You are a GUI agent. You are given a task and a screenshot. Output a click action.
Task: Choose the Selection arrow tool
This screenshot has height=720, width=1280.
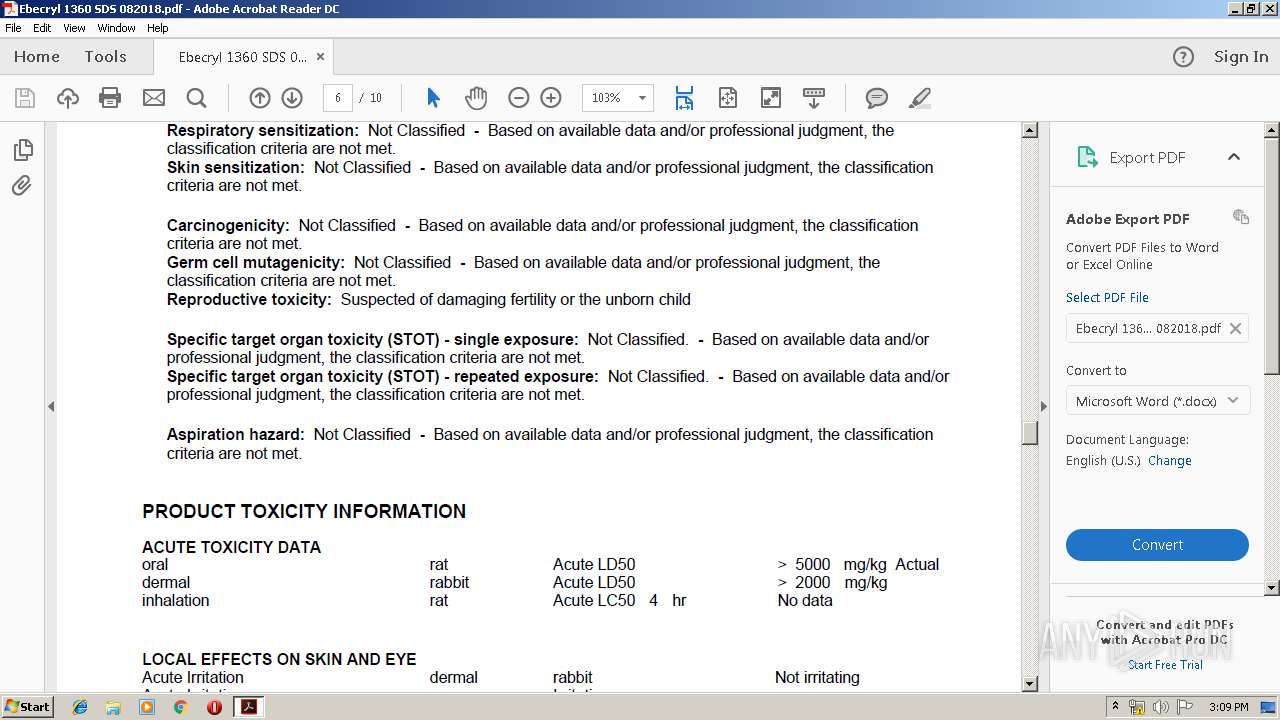433,98
